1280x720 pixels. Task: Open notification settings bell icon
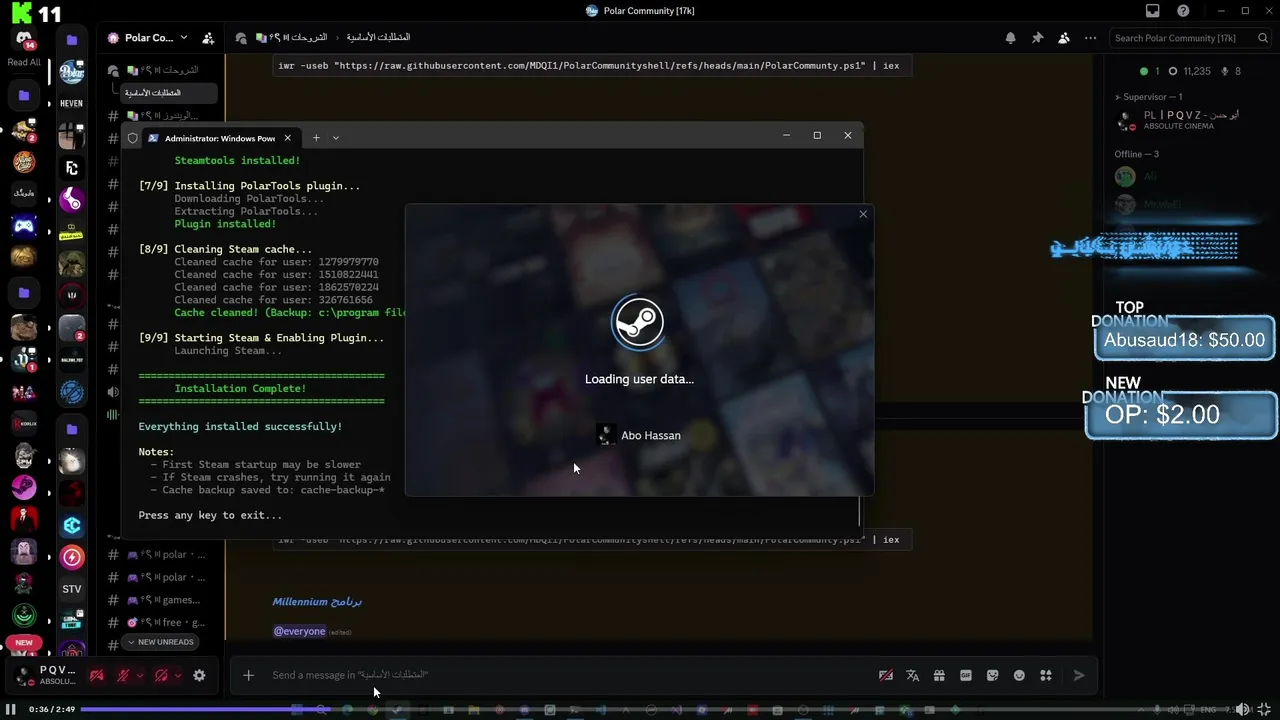coord(1011,38)
